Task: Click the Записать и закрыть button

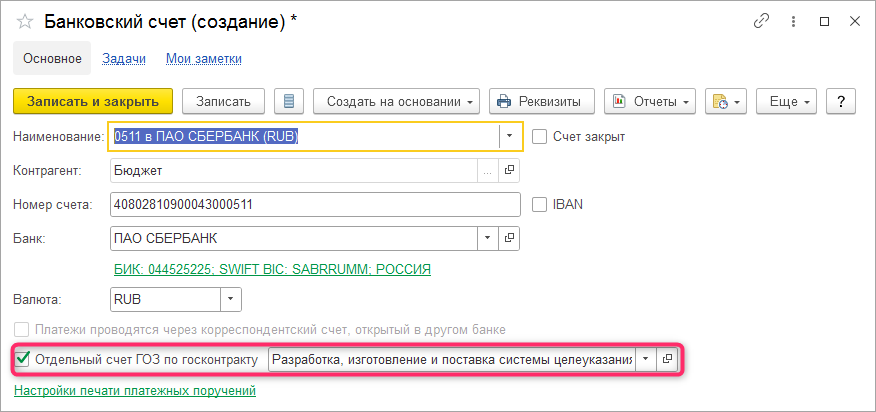Action: [93, 101]
